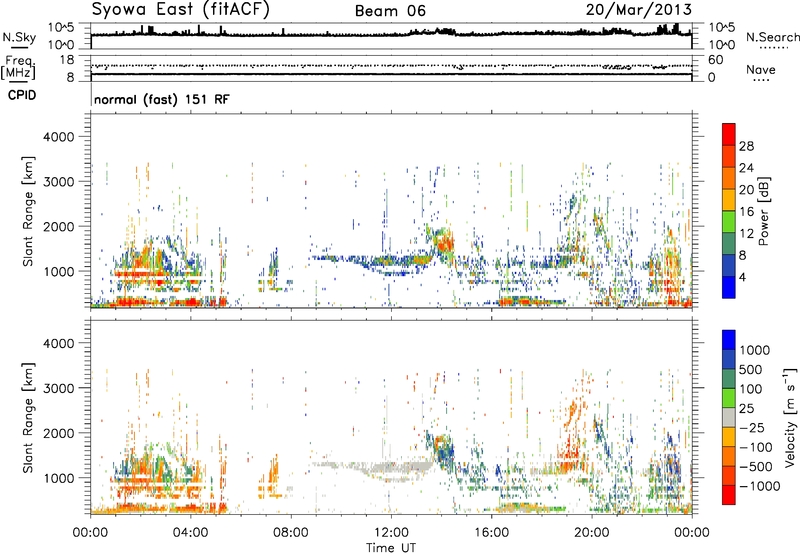Click the 'N.Sky' axis label
800x554 pixels.
[x=19, y=37]
